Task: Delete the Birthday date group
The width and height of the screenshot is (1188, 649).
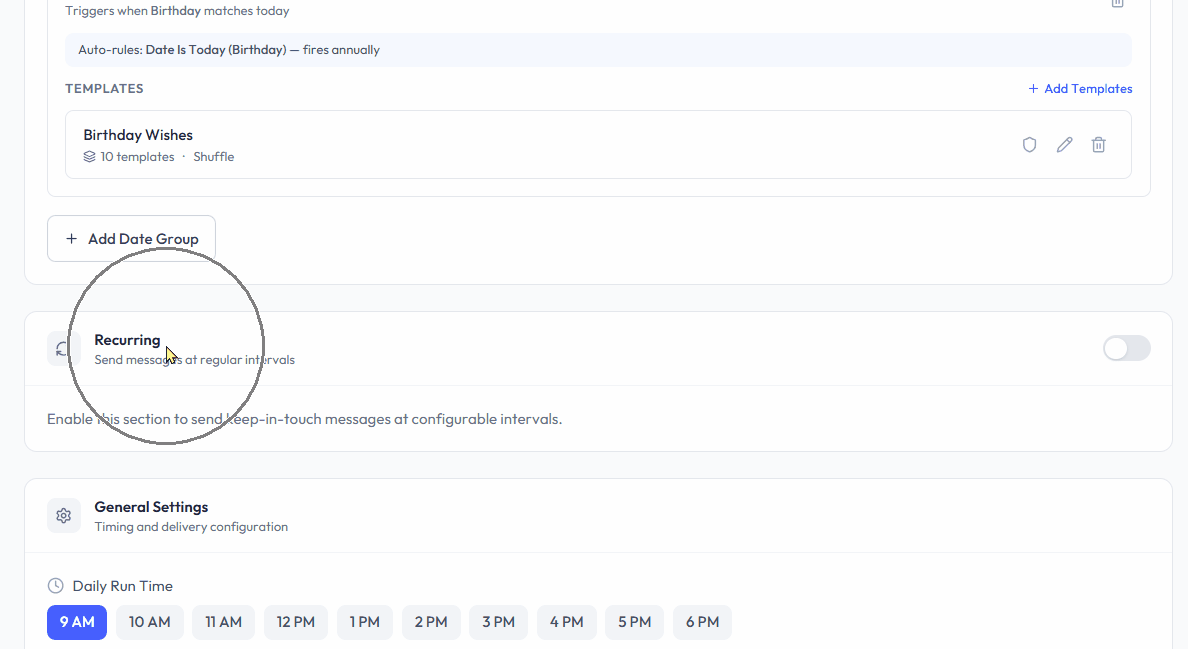Action: click(x=1117, y=4)
